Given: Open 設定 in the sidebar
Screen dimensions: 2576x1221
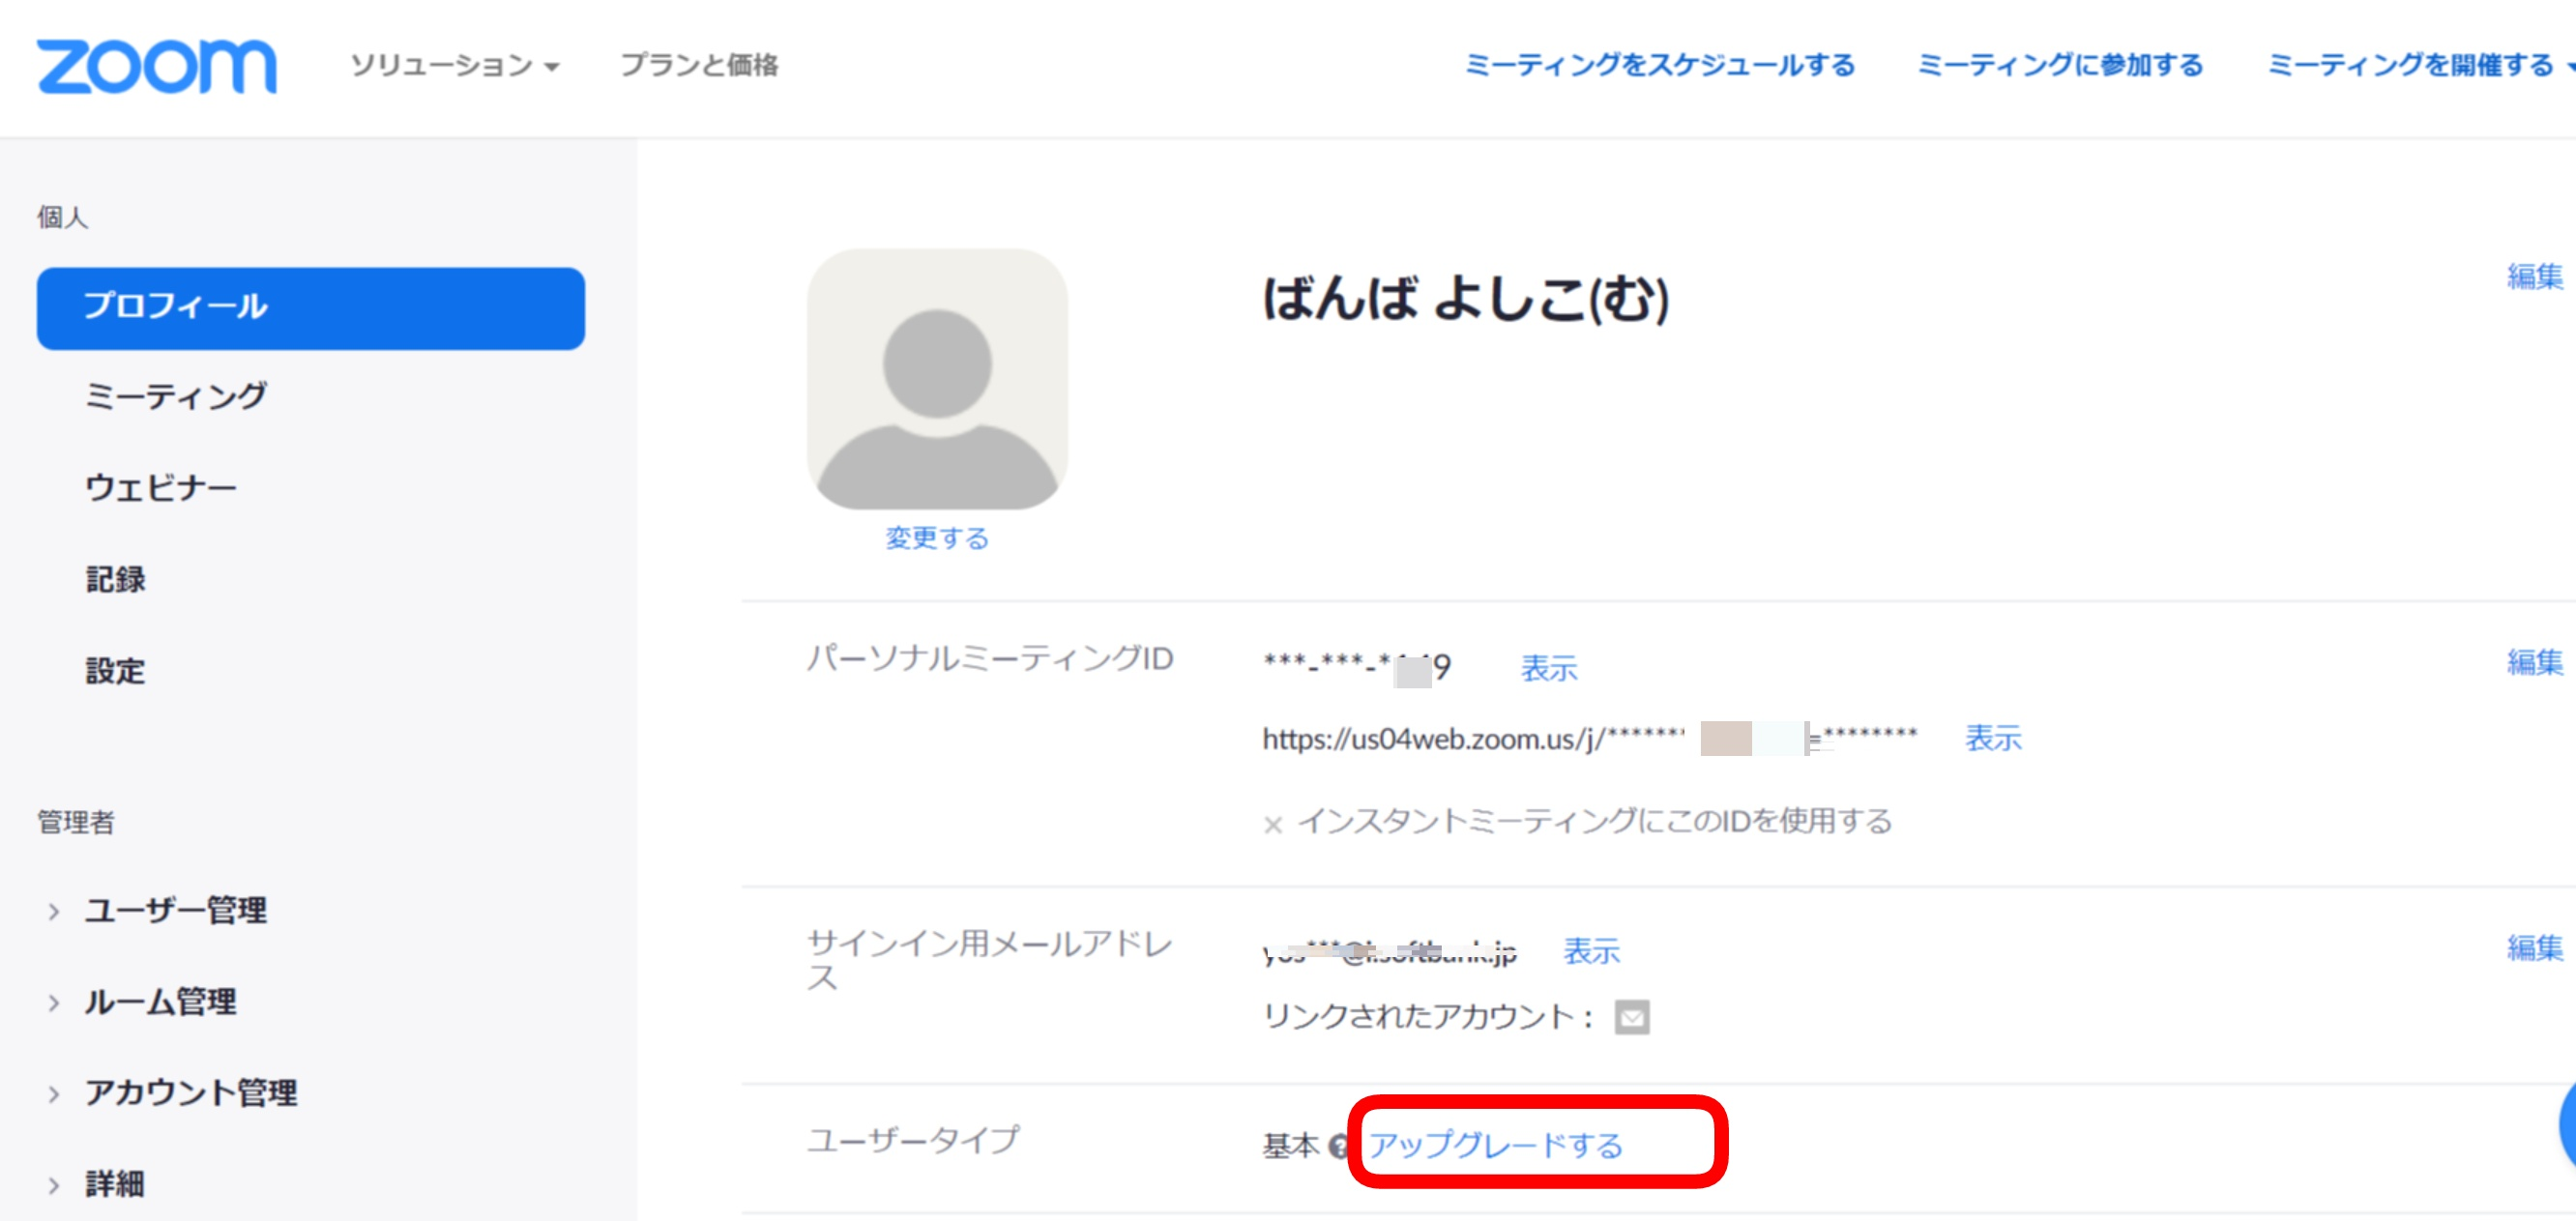Looking at the screenshot, I should point(115,671).
